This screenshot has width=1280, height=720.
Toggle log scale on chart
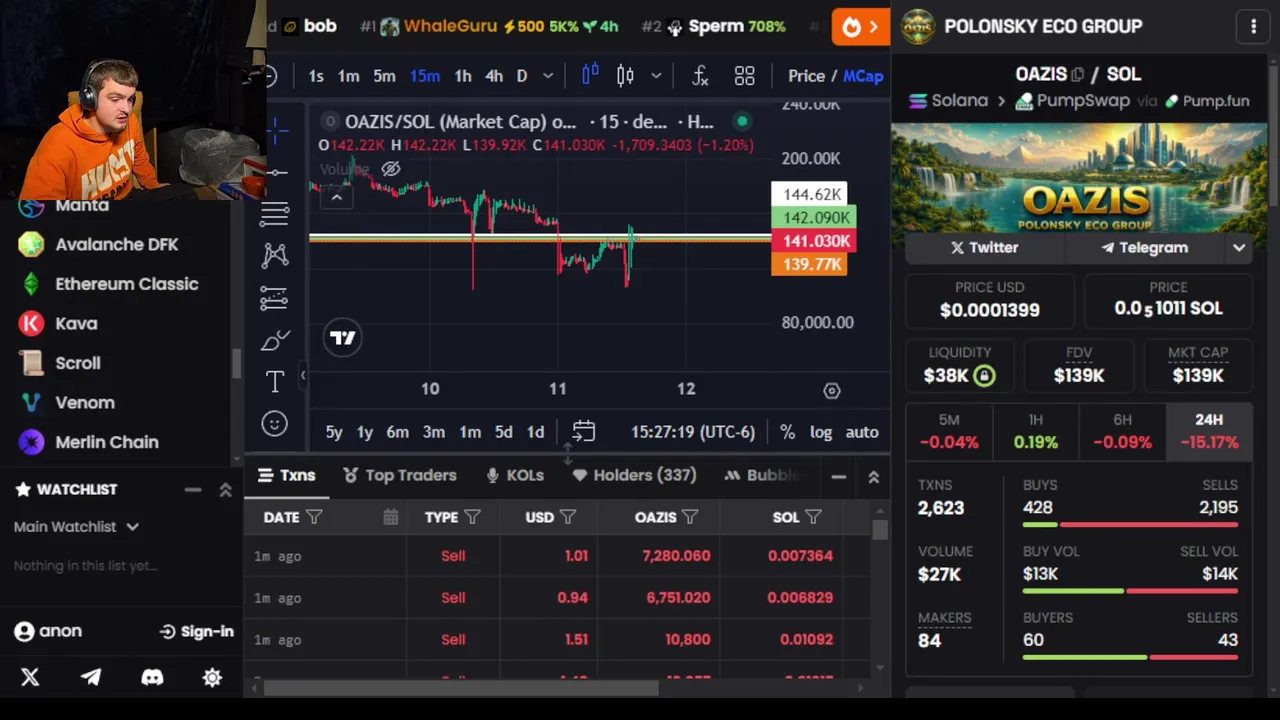tap(821, 432)
